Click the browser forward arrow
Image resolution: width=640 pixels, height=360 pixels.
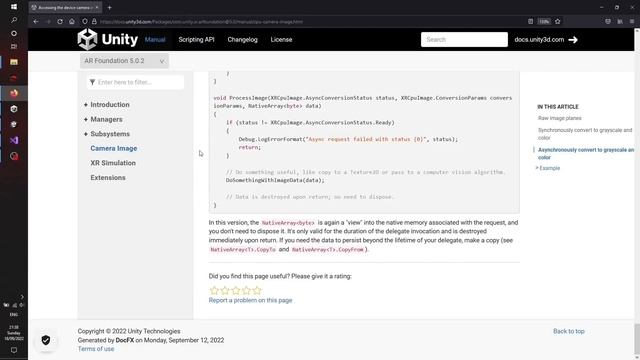[48, 22]
